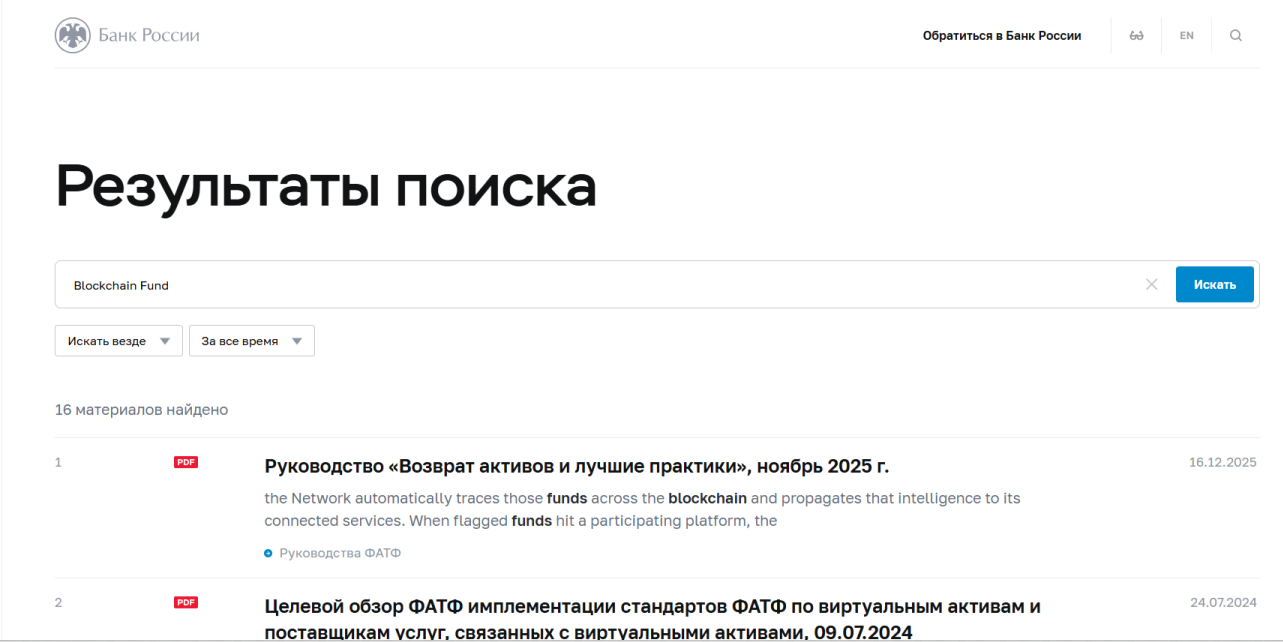Open Целевой обзор ФАТФ result title
Image resolution: width=1283 pixels, height=642 pixels.
653,619
